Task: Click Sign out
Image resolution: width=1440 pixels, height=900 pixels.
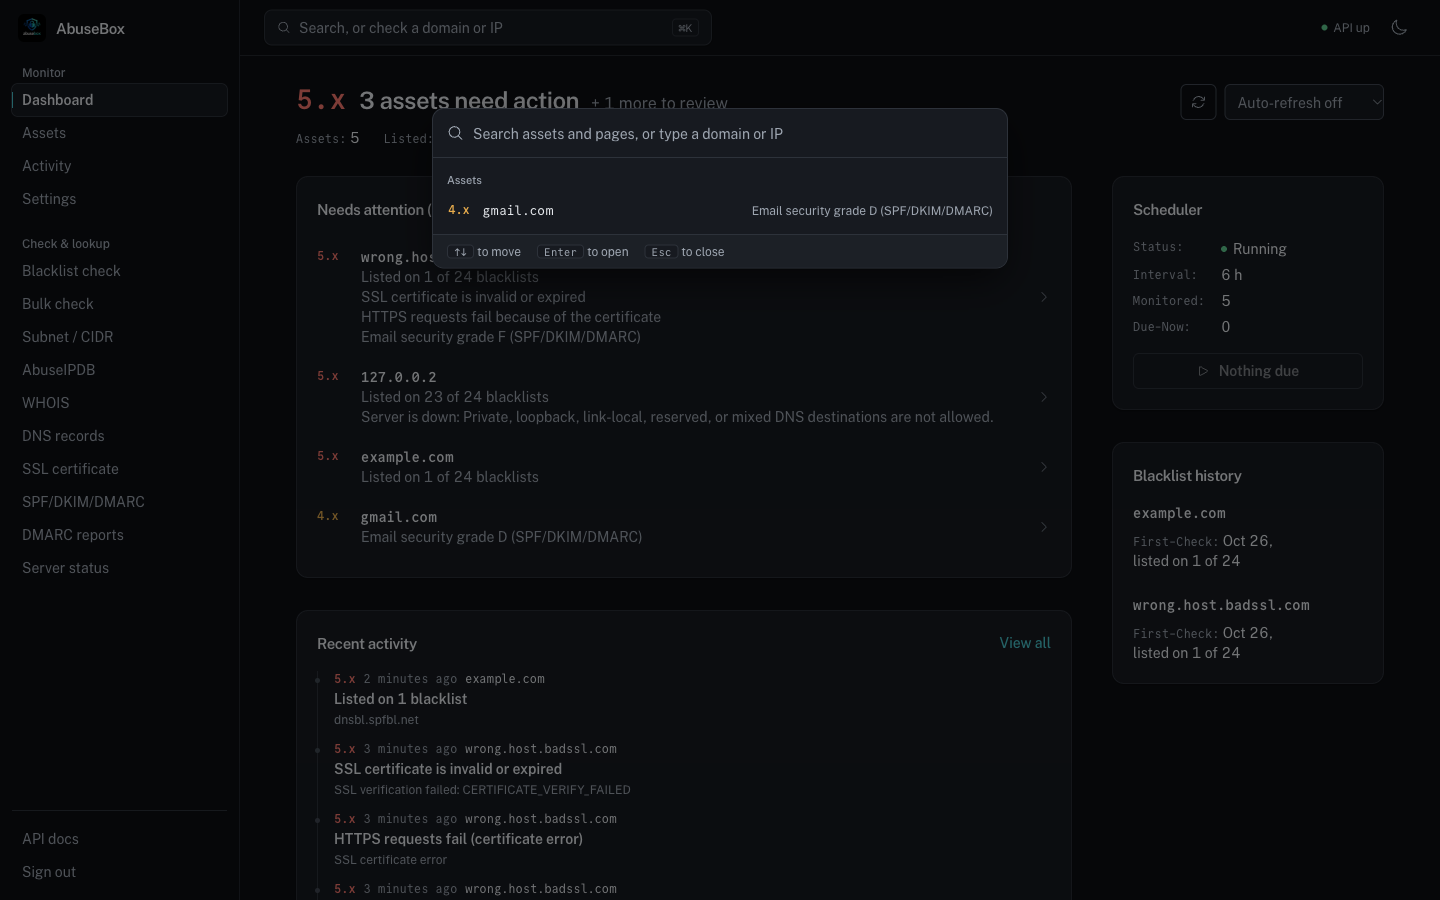Action: pyautogui.click(x=120, y=872)
